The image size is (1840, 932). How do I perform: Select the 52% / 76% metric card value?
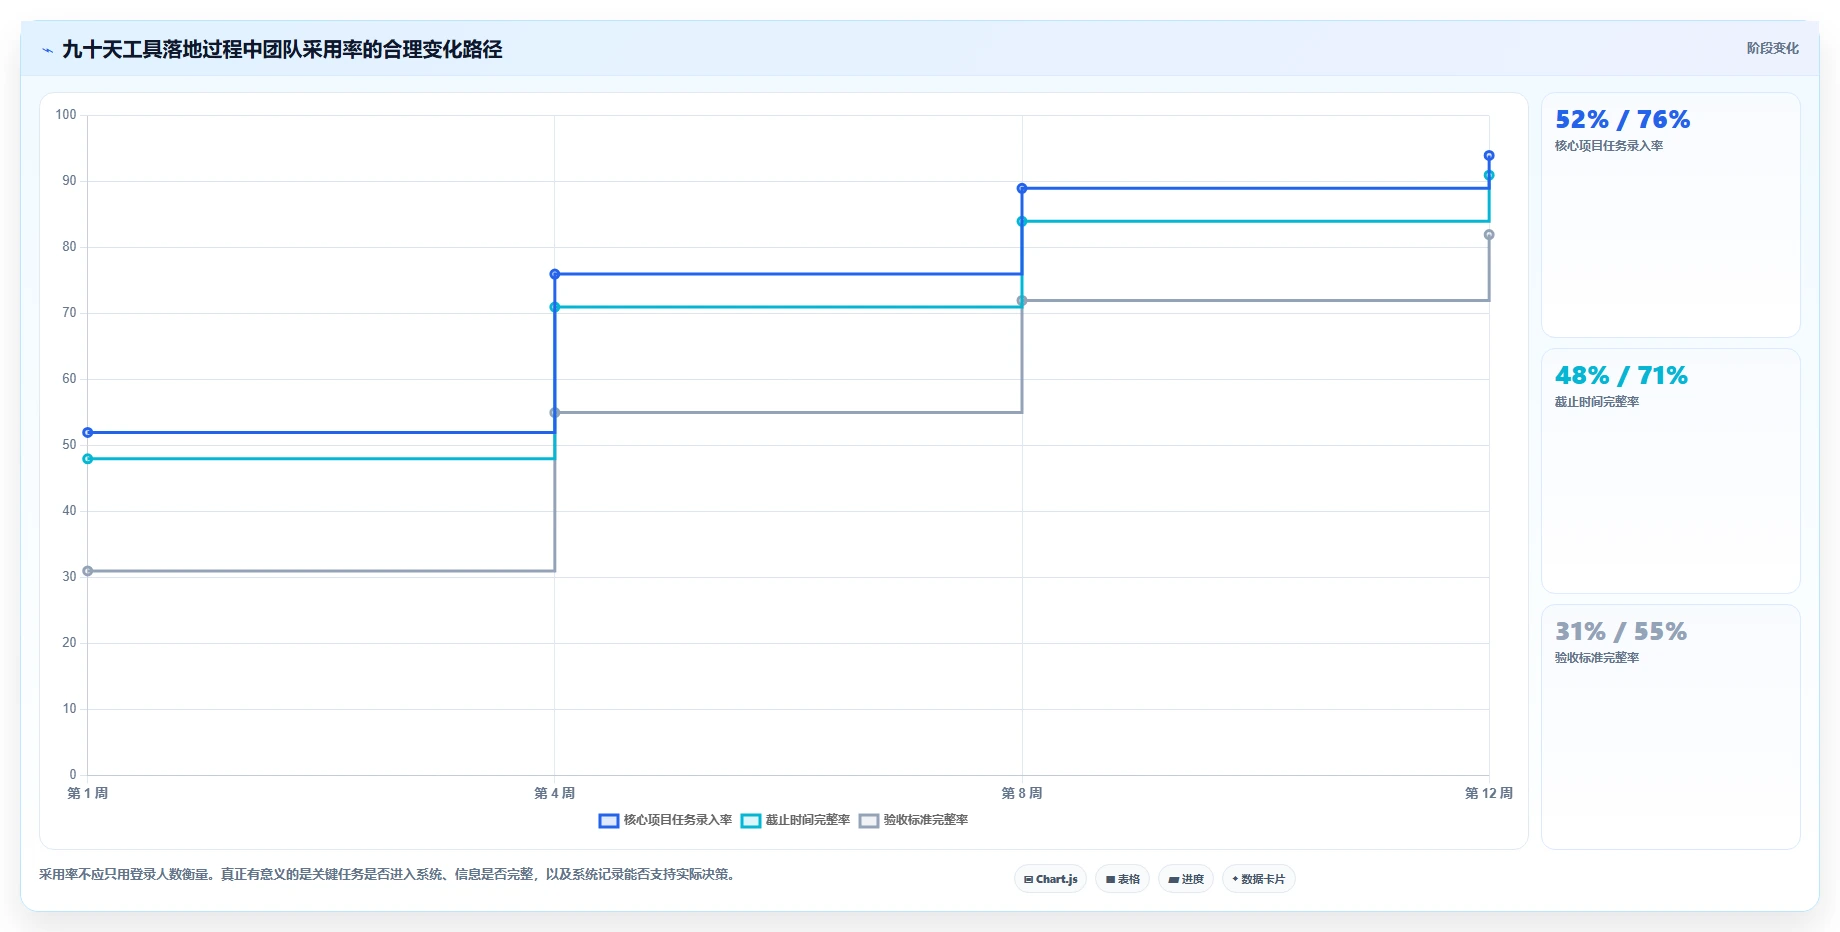[x=1622, y=120]
